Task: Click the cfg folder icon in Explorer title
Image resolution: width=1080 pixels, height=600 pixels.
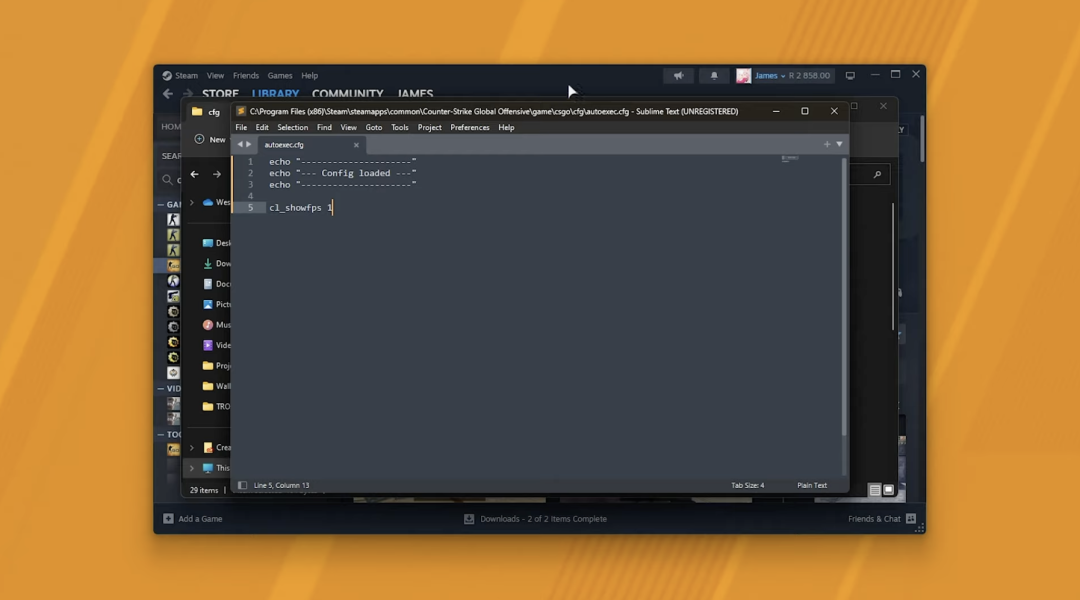Action: point(197,112)
